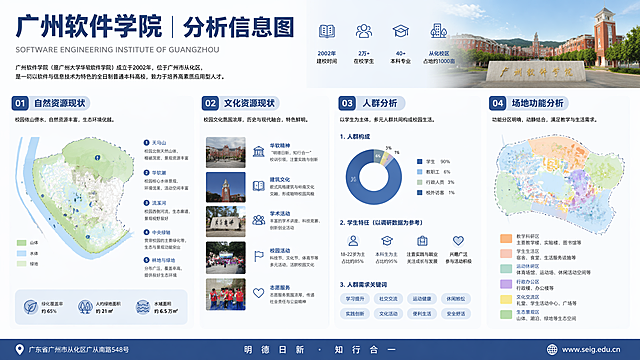Click the heart icon above 兴趣广泛
Viewport: 640px width, 360px height.
click(458, 241)
